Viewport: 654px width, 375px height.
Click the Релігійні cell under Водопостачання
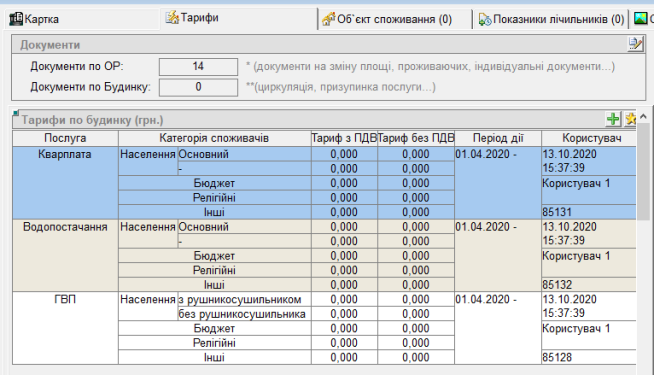coord(214,270)
